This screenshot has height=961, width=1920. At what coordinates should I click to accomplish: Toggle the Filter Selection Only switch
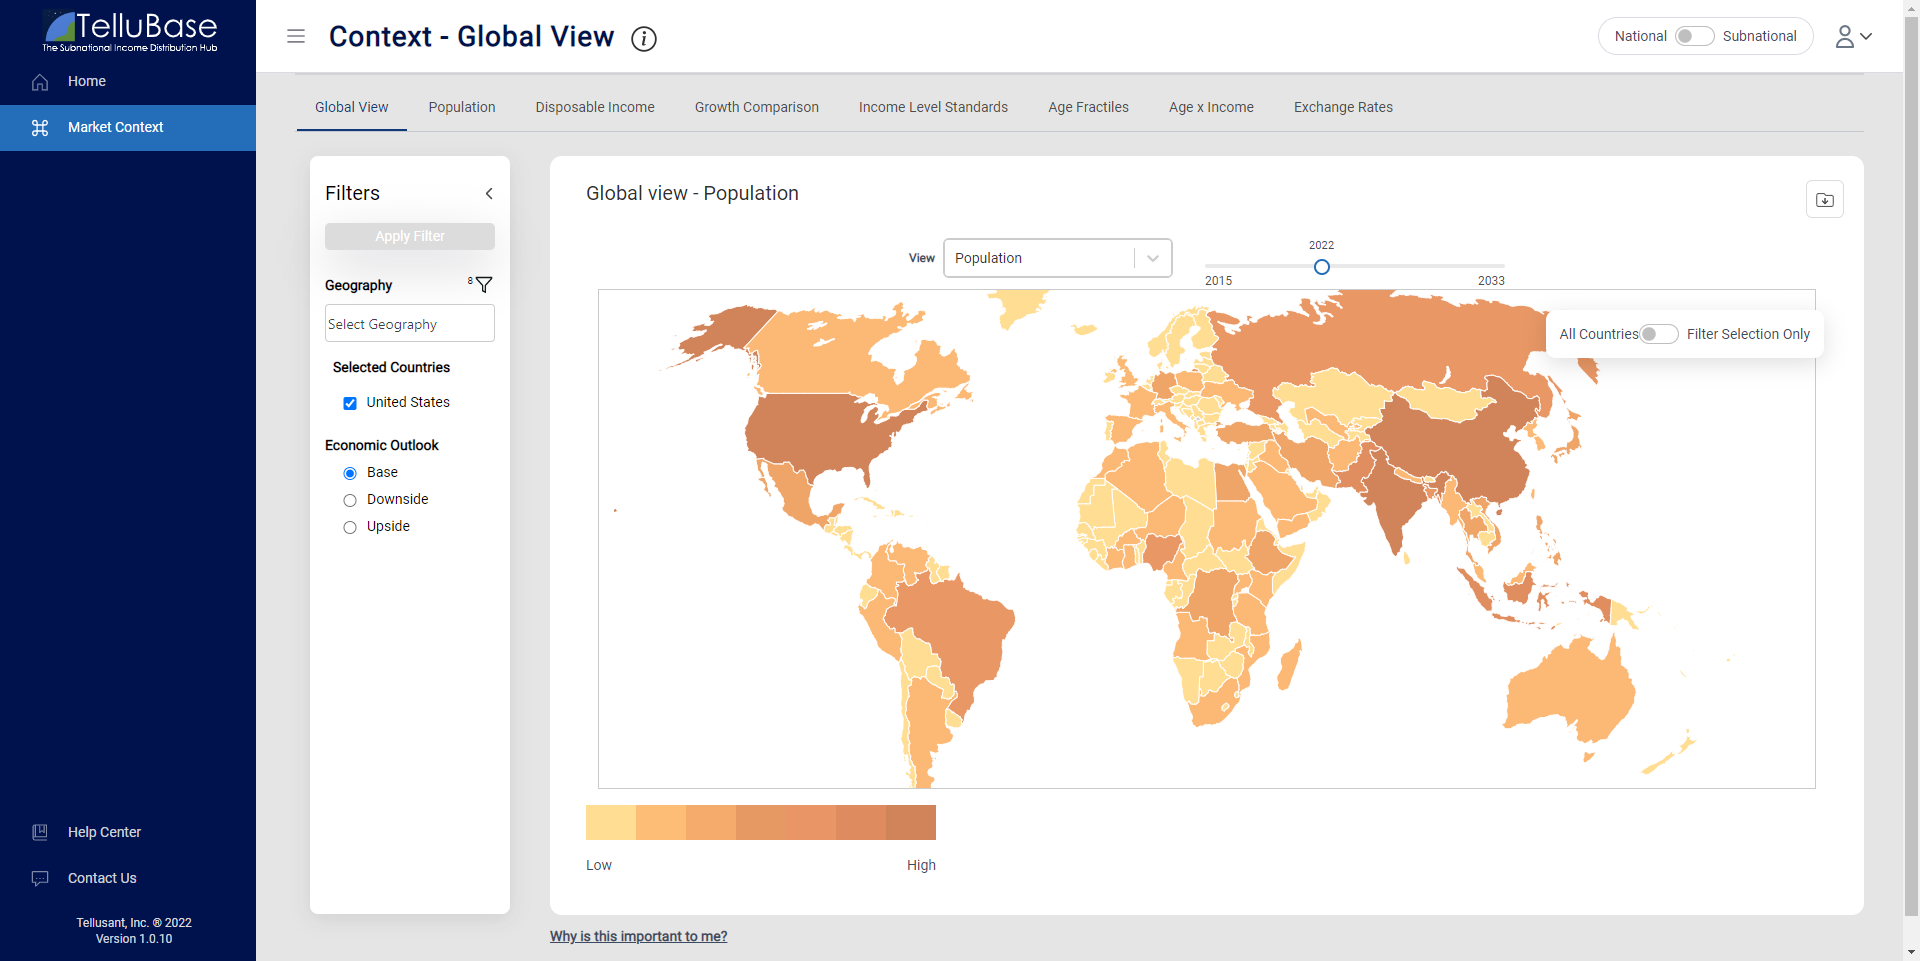(x=1658, y=334)
